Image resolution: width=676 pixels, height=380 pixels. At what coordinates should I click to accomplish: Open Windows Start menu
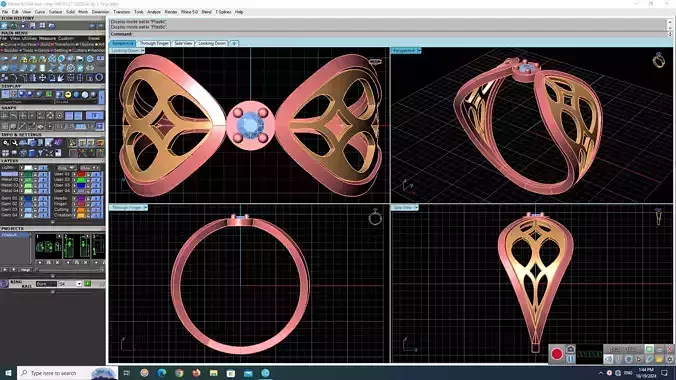coord(8,373)
